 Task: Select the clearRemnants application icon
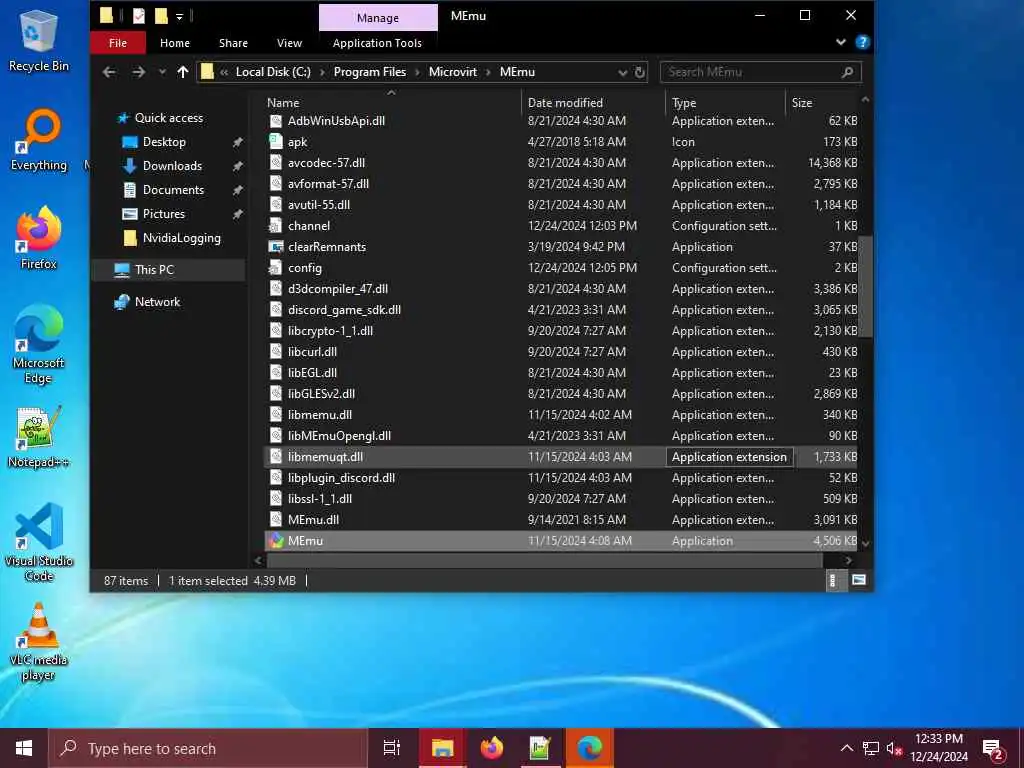coord(276,247)
